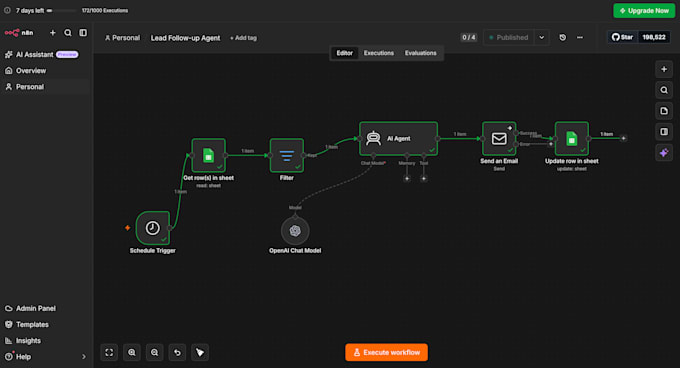This screenshot has width=680, height=368.
Task: Click the 198,622 star count
Action: click(654, 37)
